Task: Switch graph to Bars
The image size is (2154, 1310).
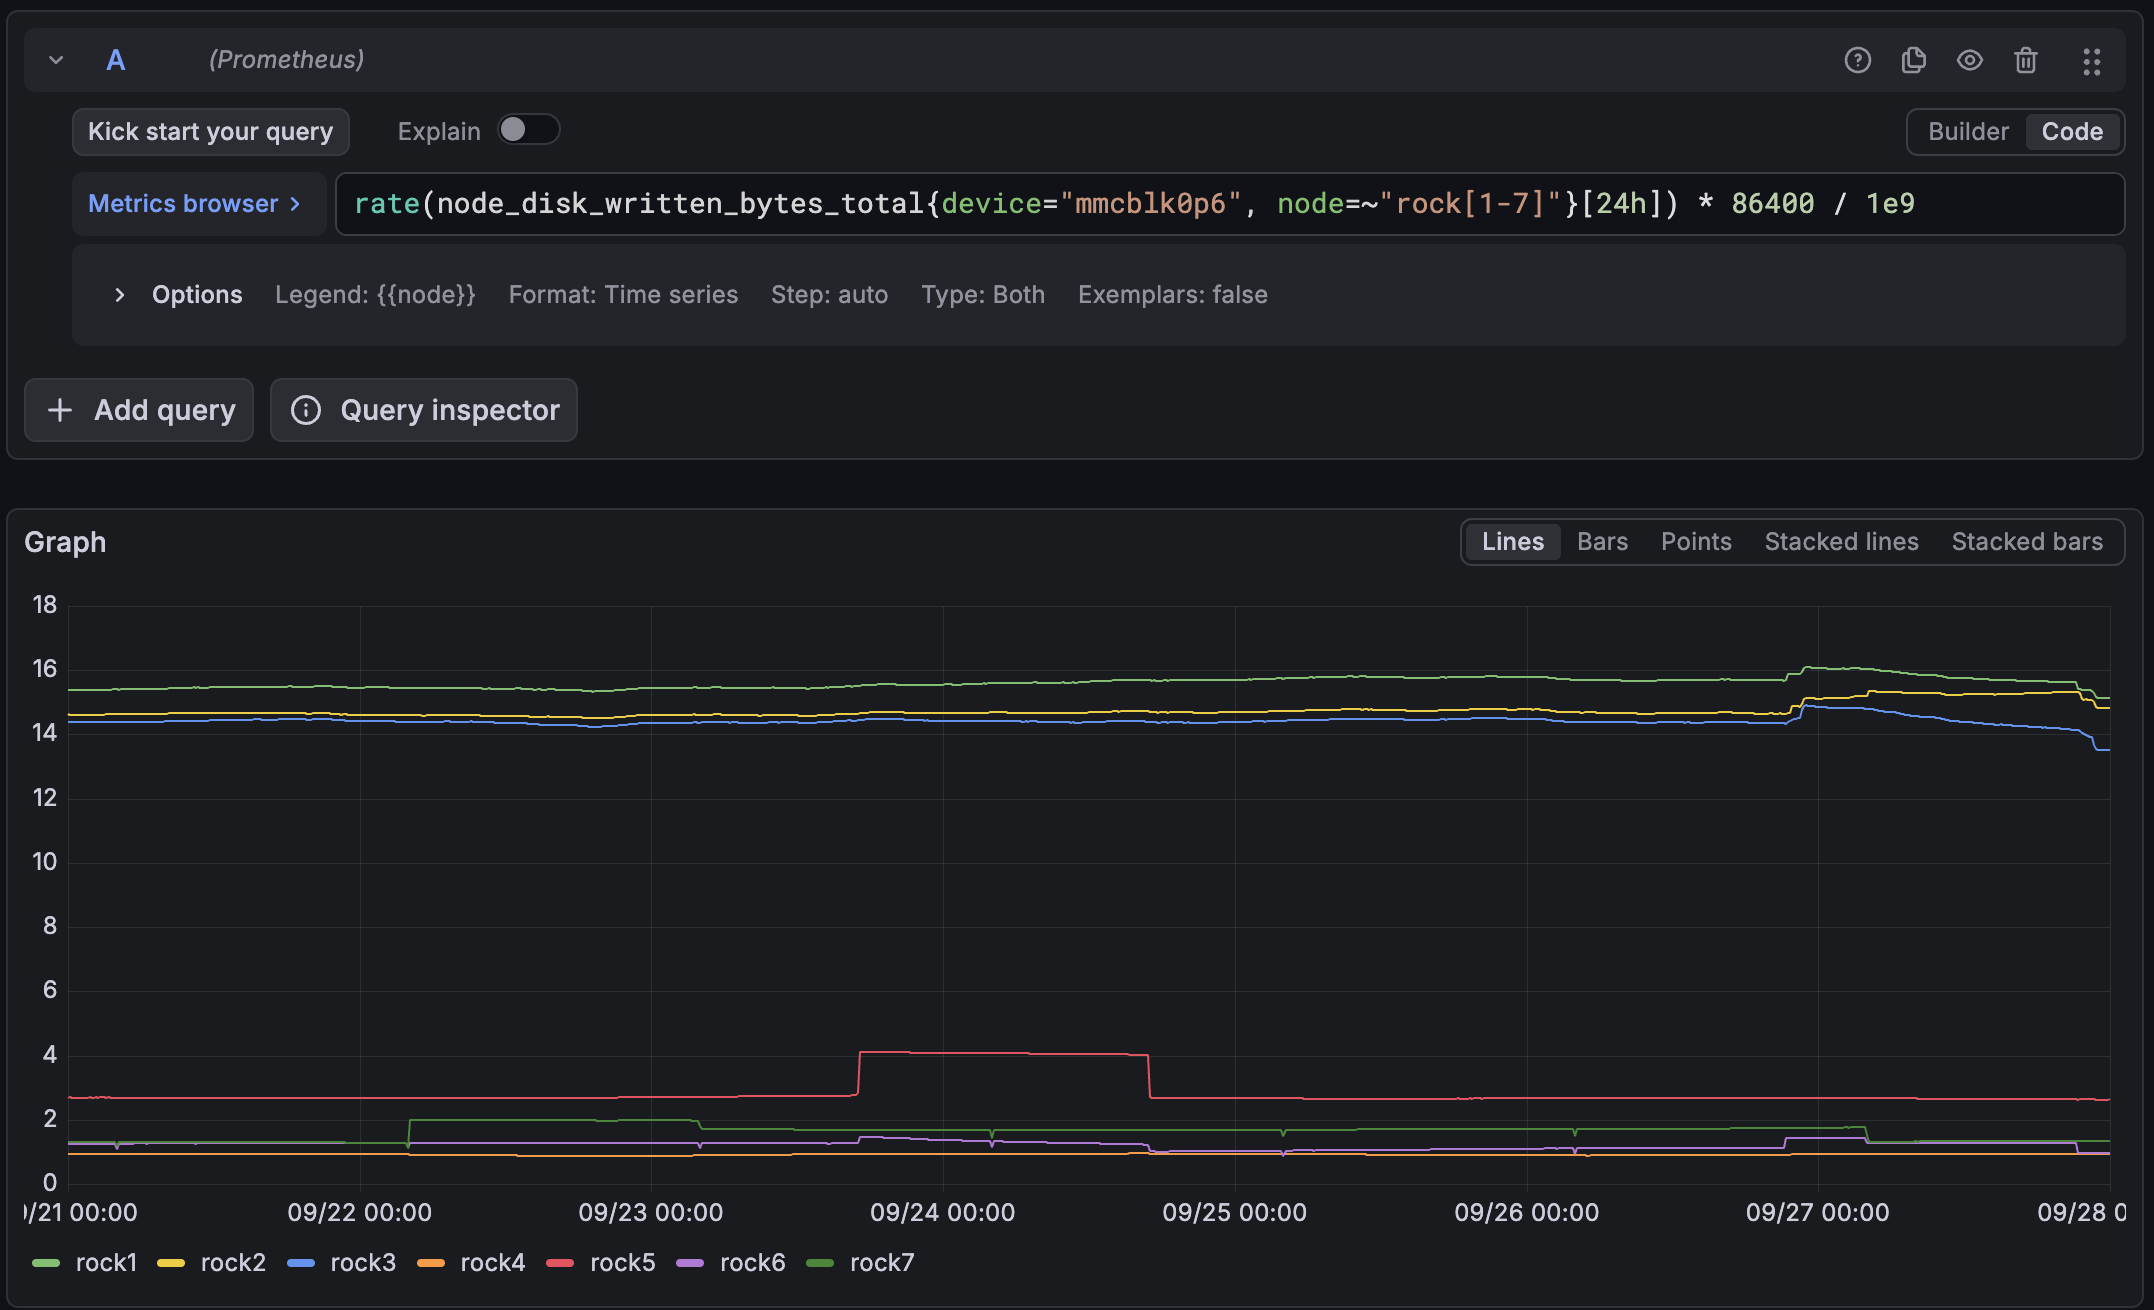Action: [1602, 542]
